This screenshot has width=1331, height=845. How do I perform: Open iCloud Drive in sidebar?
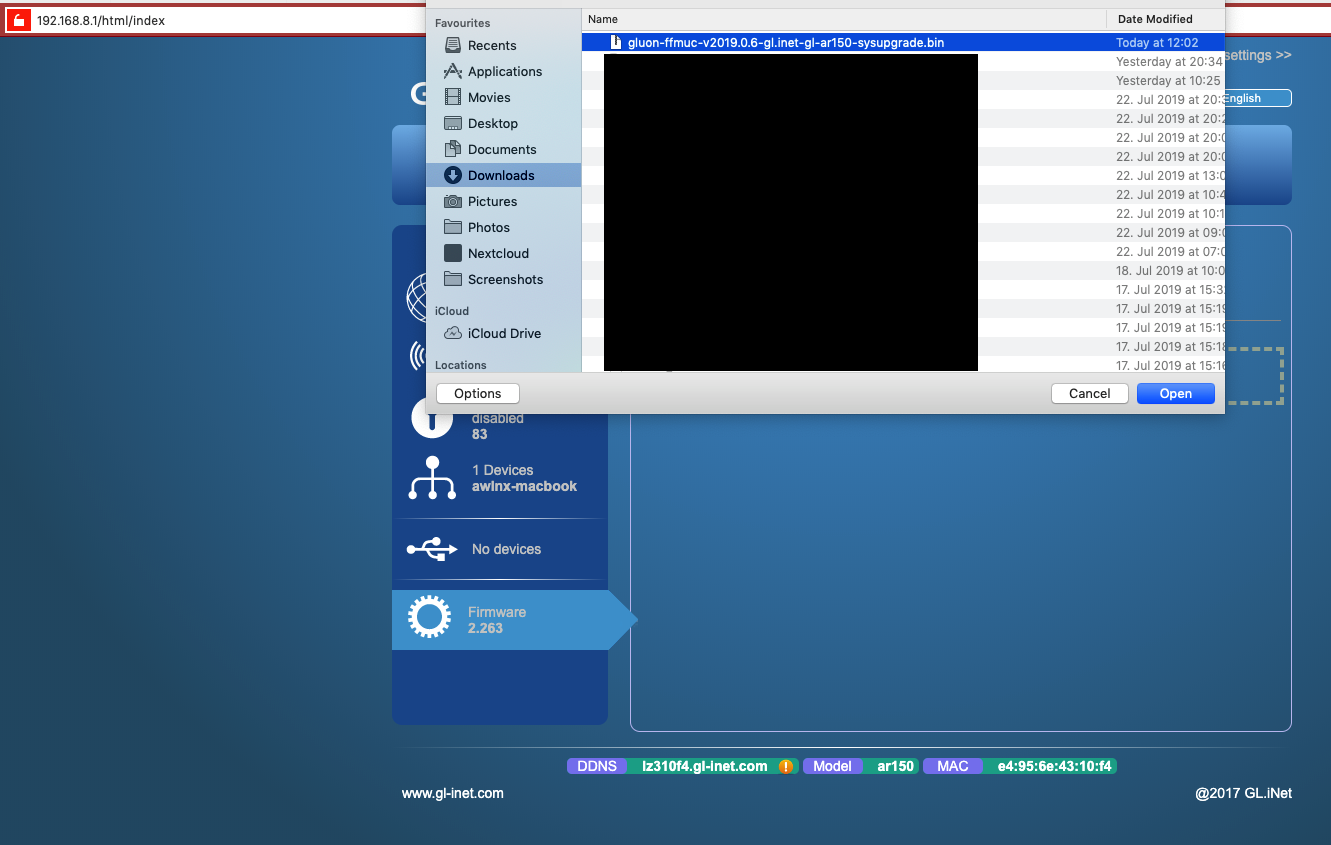[x=503, y=333]
